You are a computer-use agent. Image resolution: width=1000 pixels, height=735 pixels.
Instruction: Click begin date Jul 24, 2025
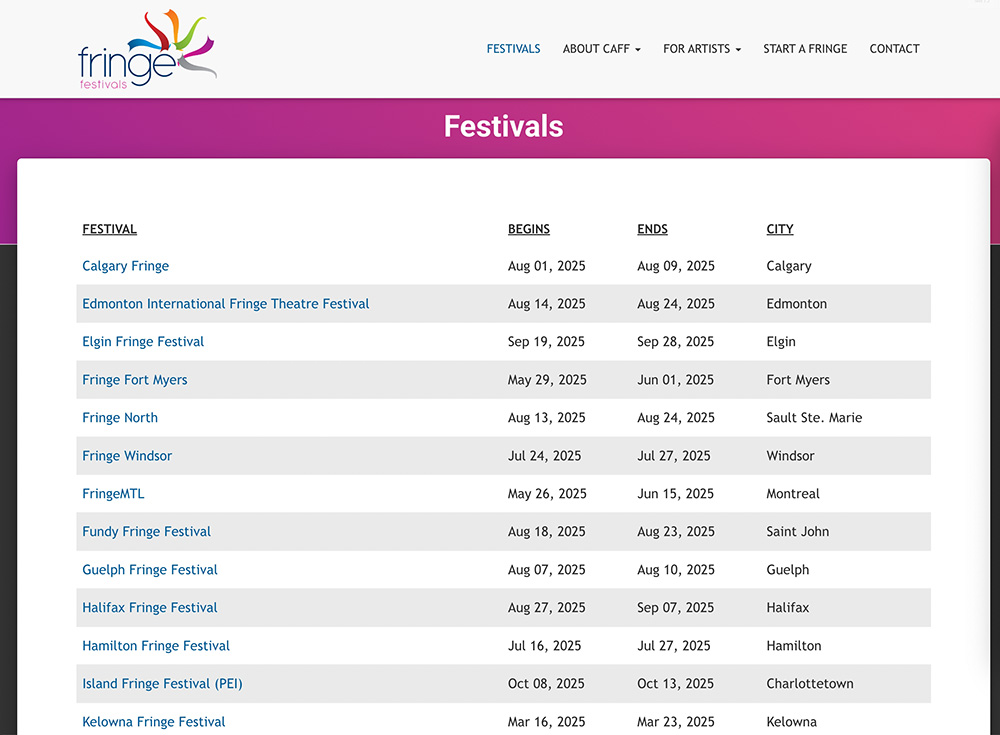[545, 456]
